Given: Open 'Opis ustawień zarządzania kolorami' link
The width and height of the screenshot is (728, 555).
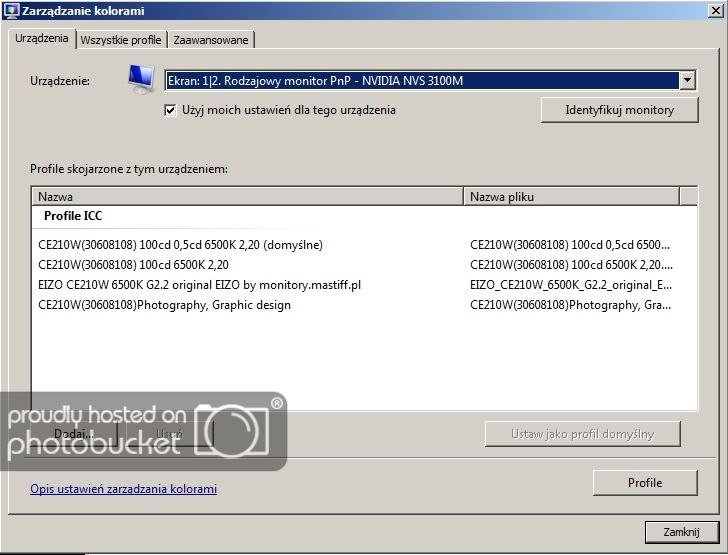Looking at the screenshot, I should pos(124,489).
